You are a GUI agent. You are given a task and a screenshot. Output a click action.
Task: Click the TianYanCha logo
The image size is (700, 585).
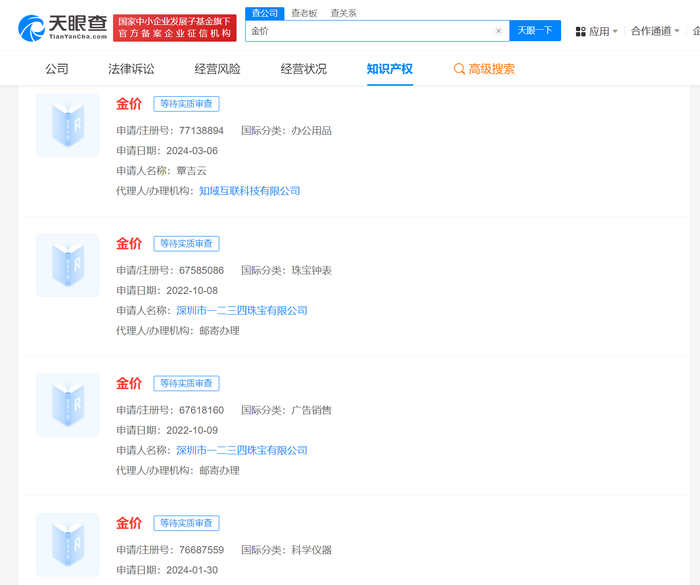62,28
